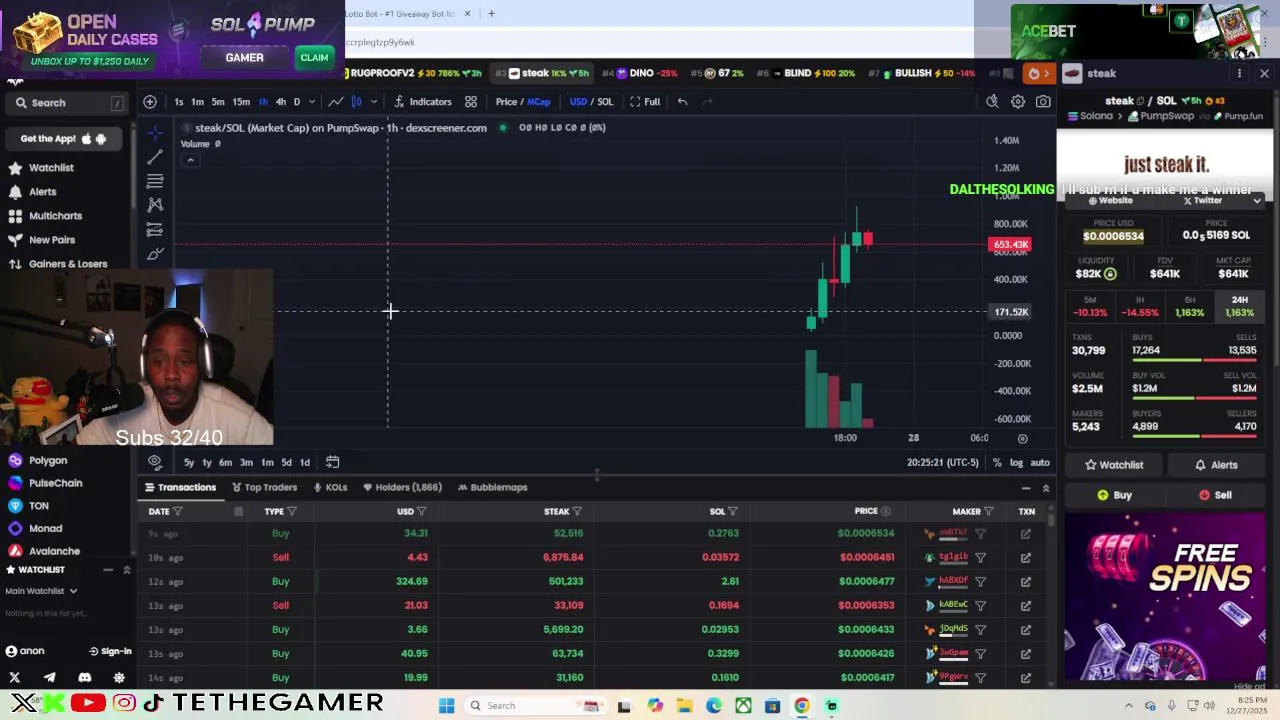The image size is (1280, 720).
Task: Switch chart to MCap mode
Action: tap(539, 102)
